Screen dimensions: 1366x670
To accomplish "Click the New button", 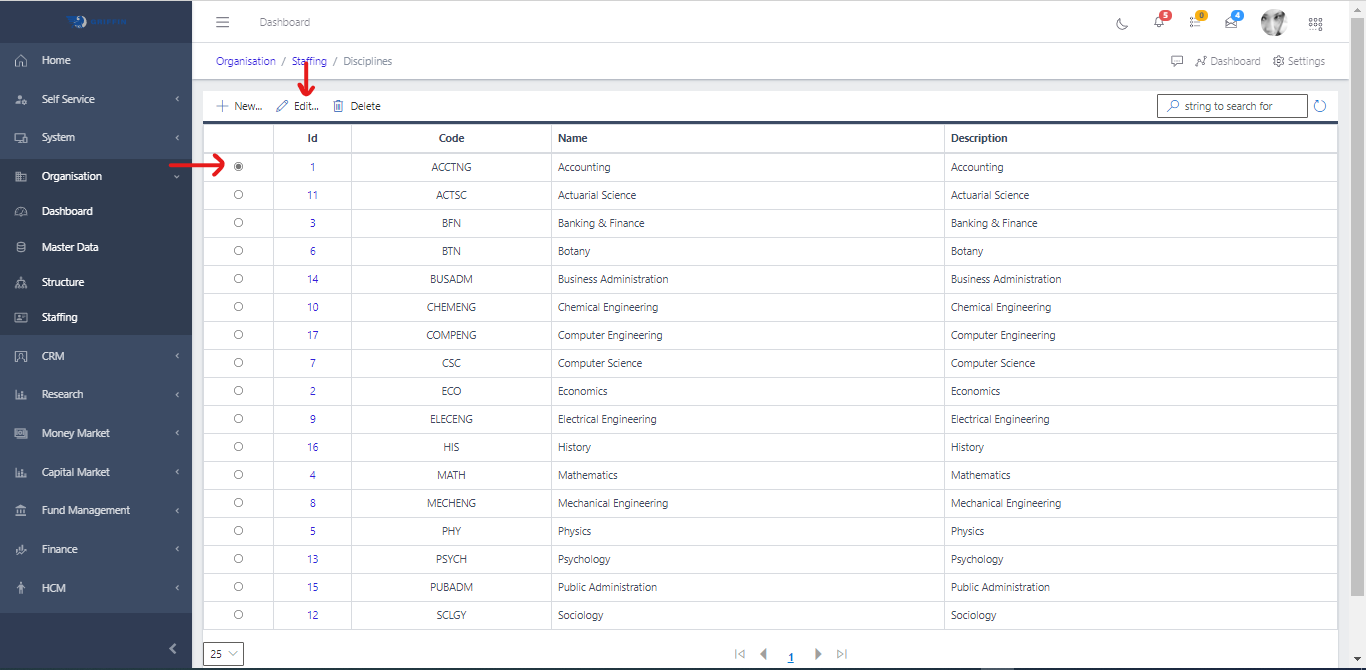I will [x=239, y=106].
